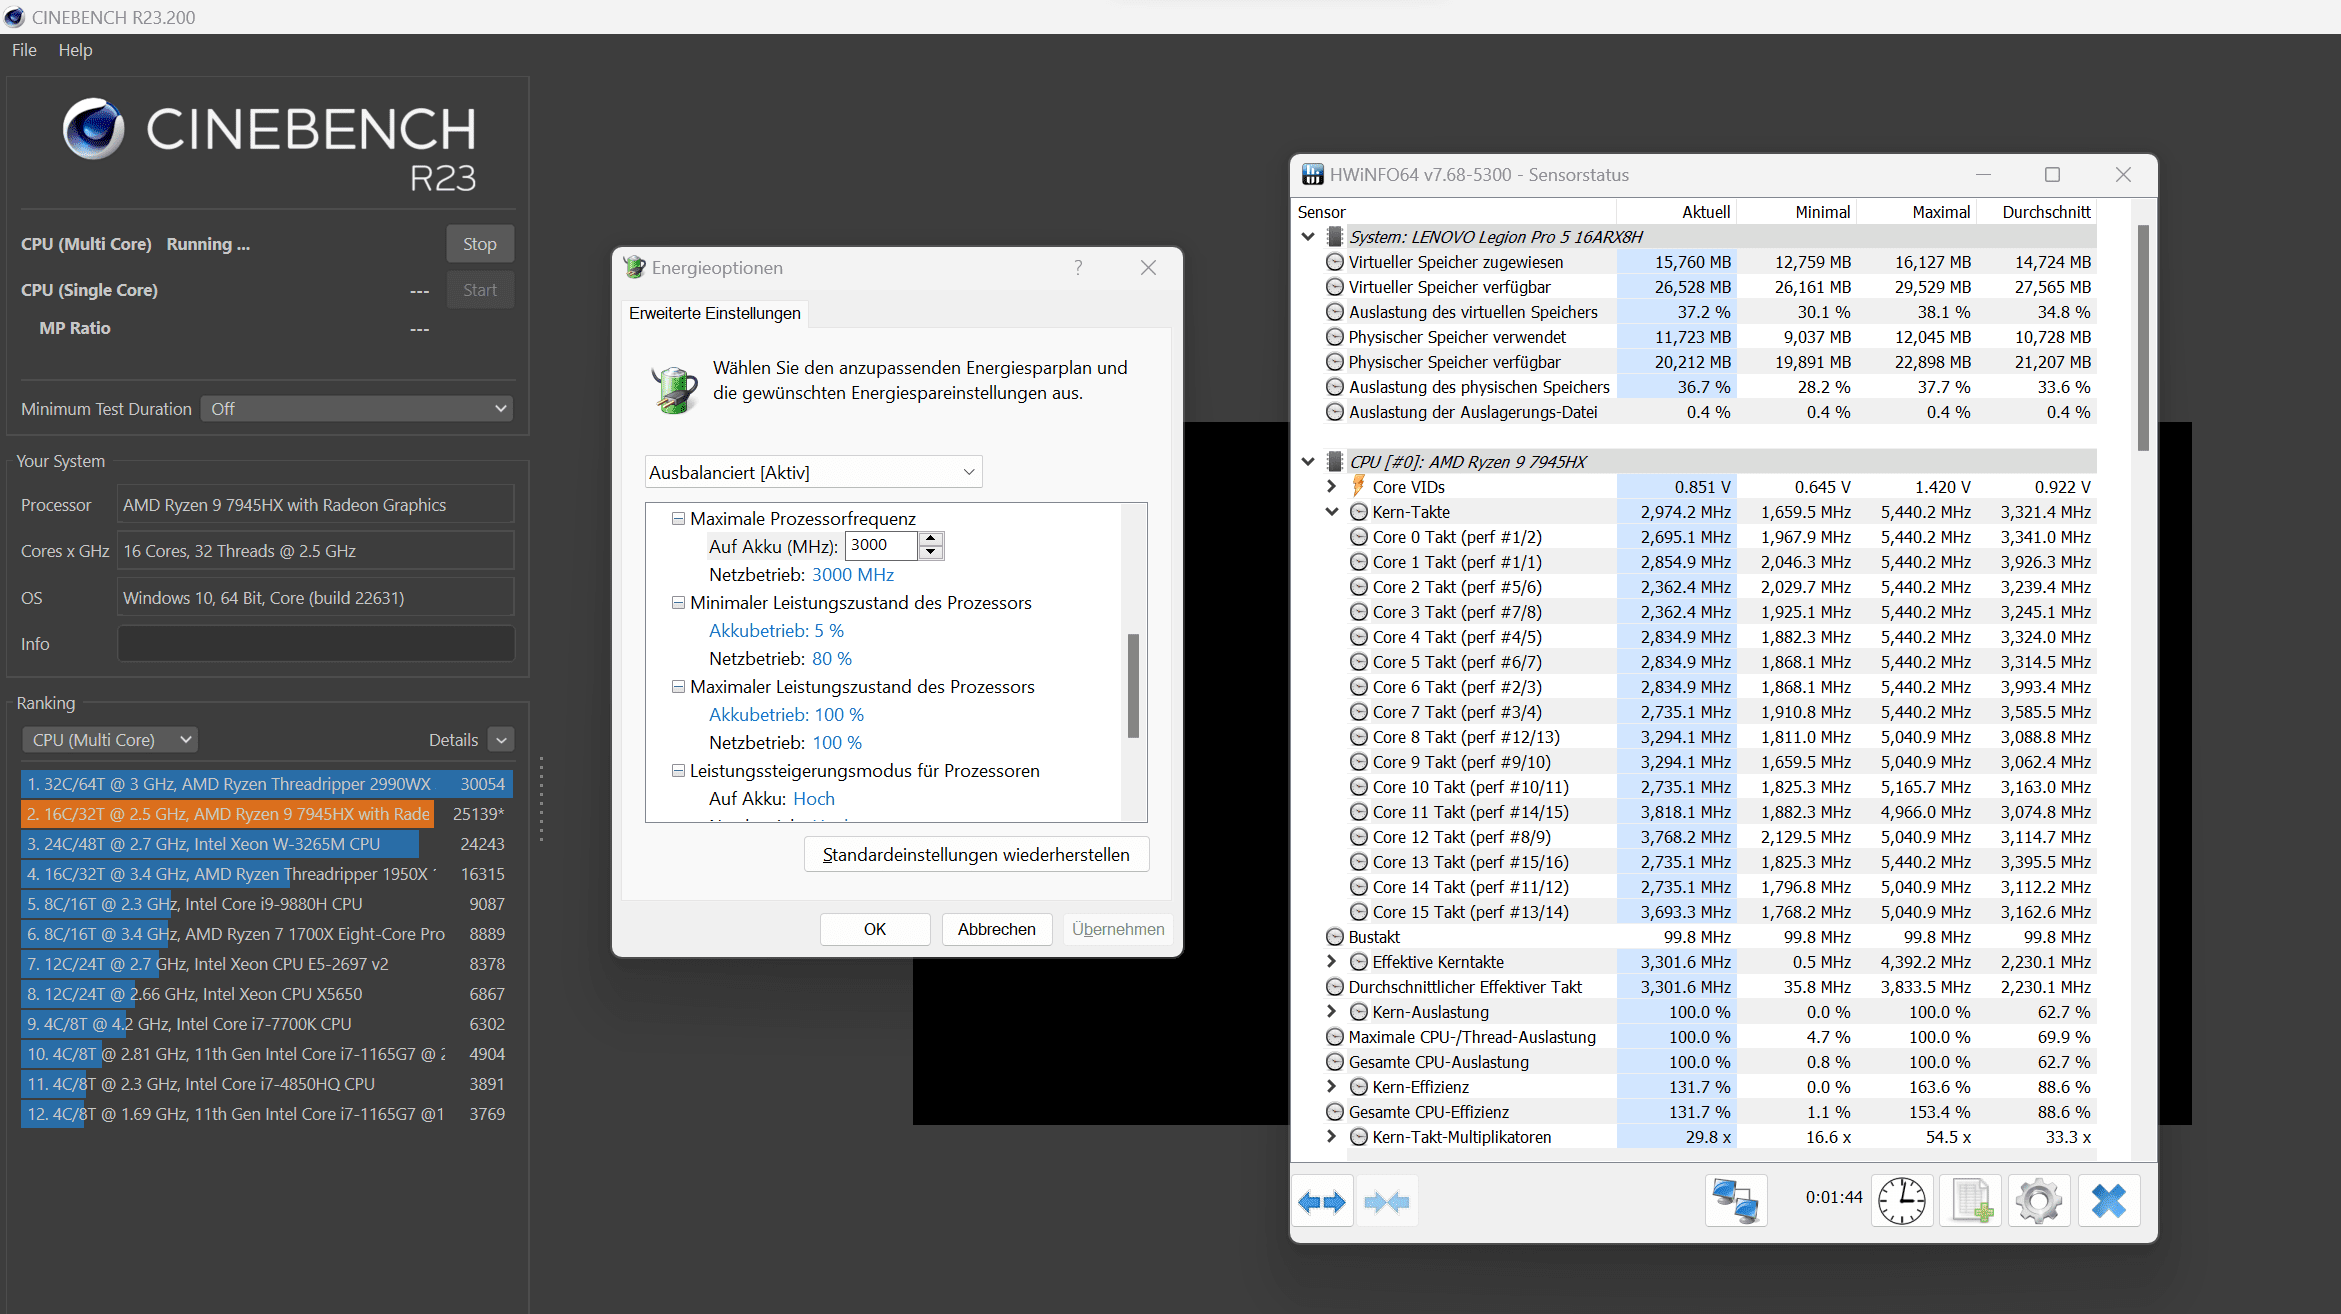2341x1314 pixels.
Task: Open the Help menu in Cinebench
Action: click(75, 50)
